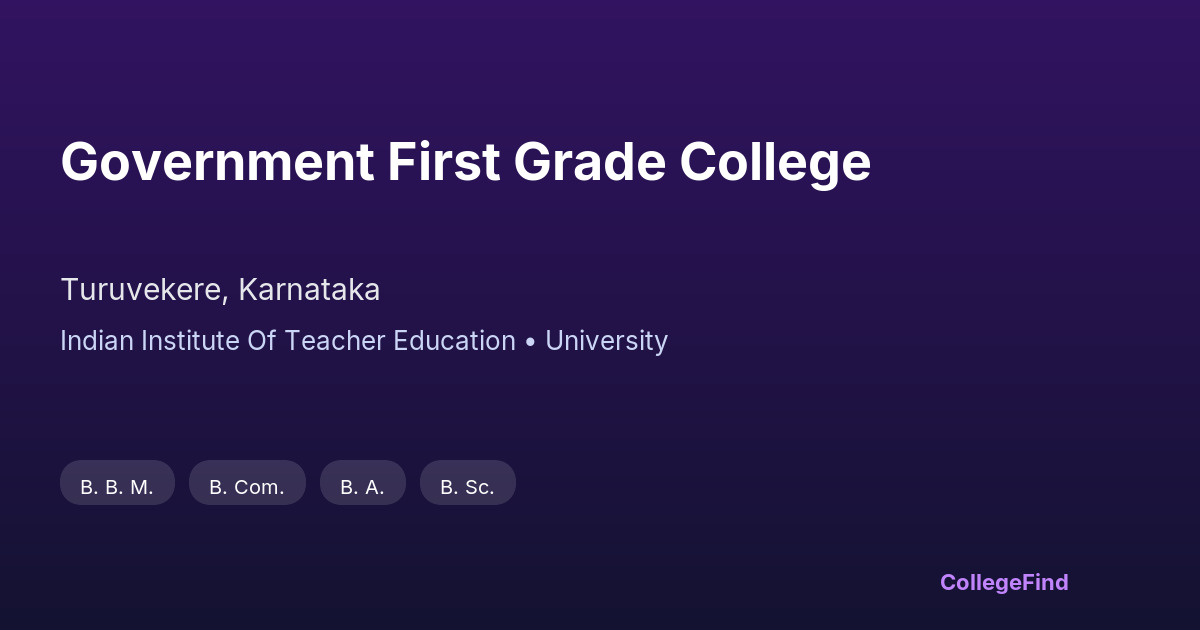Select the Karnataka state name
Viewport: 1200px width, 630px height.
309,290
